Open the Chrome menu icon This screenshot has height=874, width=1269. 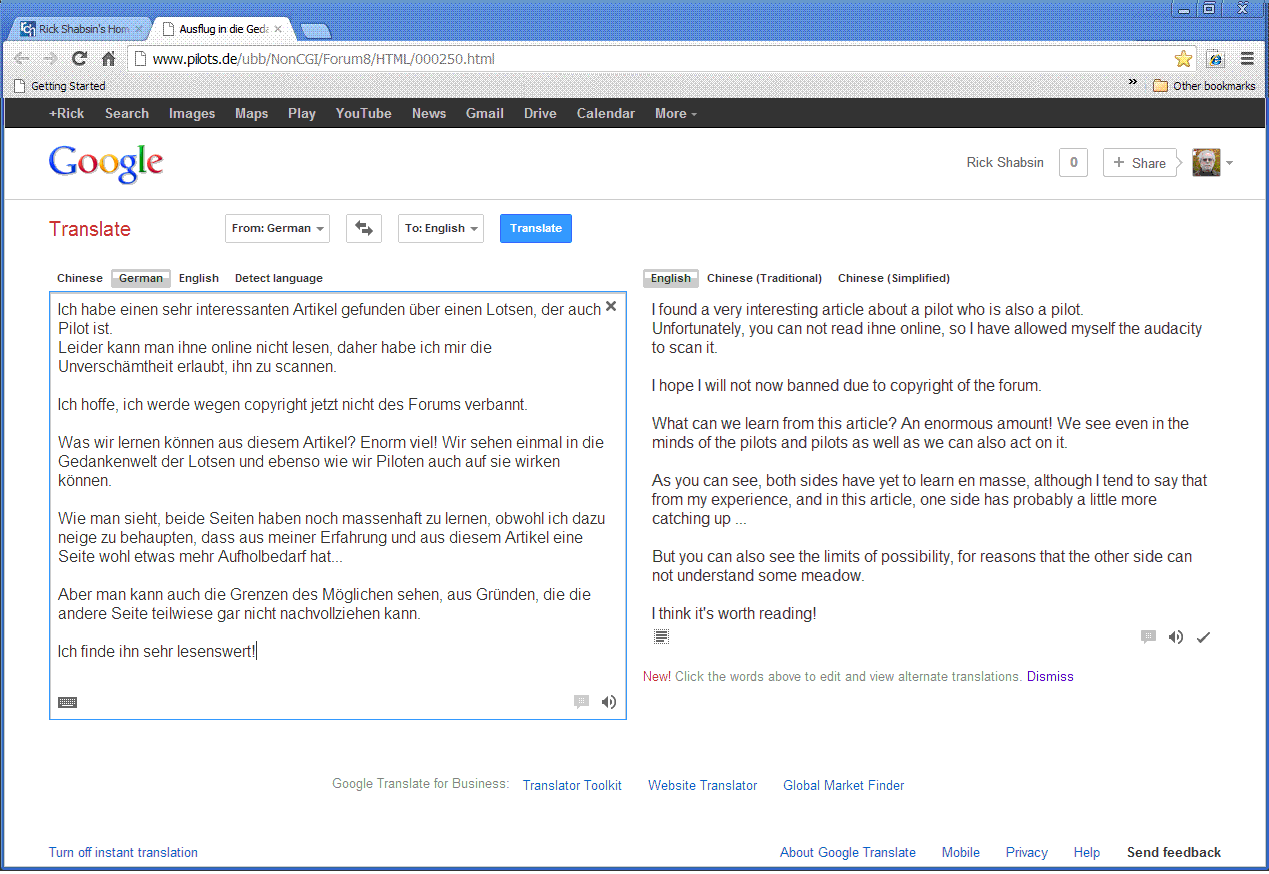(x=1247, y=59)
